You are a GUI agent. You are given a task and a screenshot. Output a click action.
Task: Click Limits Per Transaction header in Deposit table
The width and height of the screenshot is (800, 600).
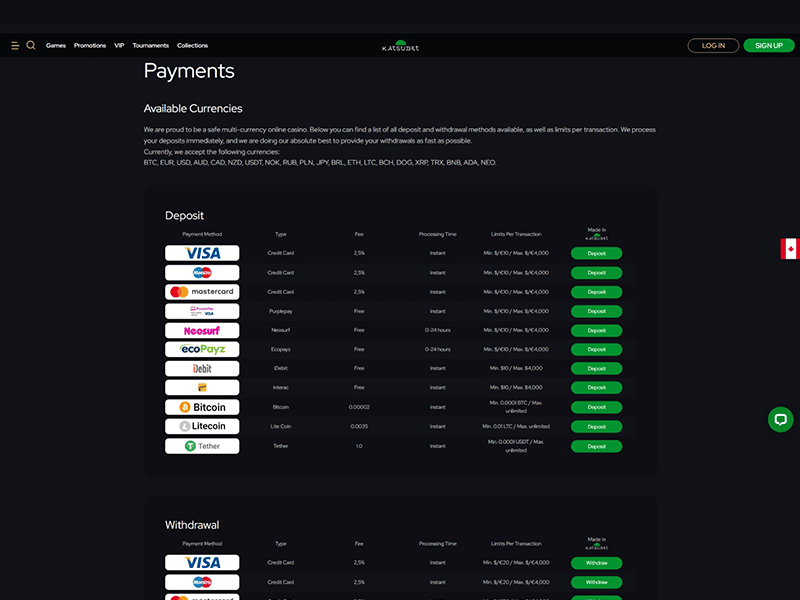[516, 234]
